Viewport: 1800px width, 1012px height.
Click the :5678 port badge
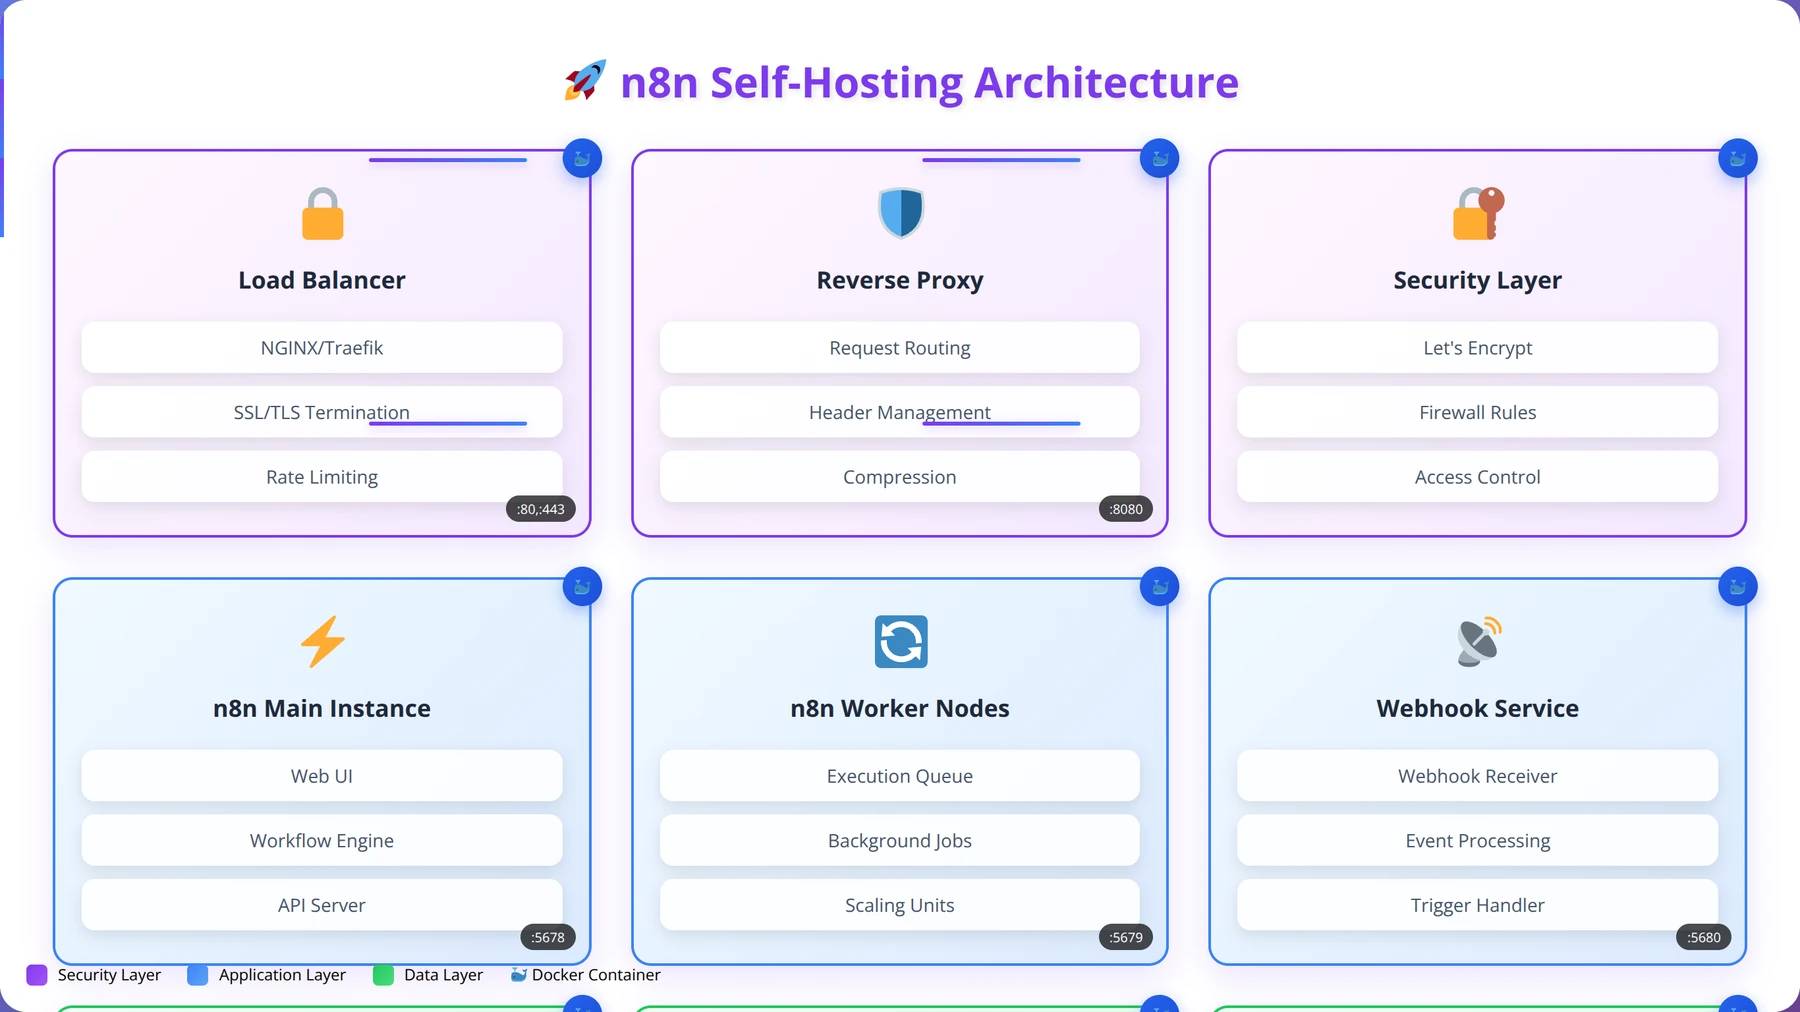548,937
